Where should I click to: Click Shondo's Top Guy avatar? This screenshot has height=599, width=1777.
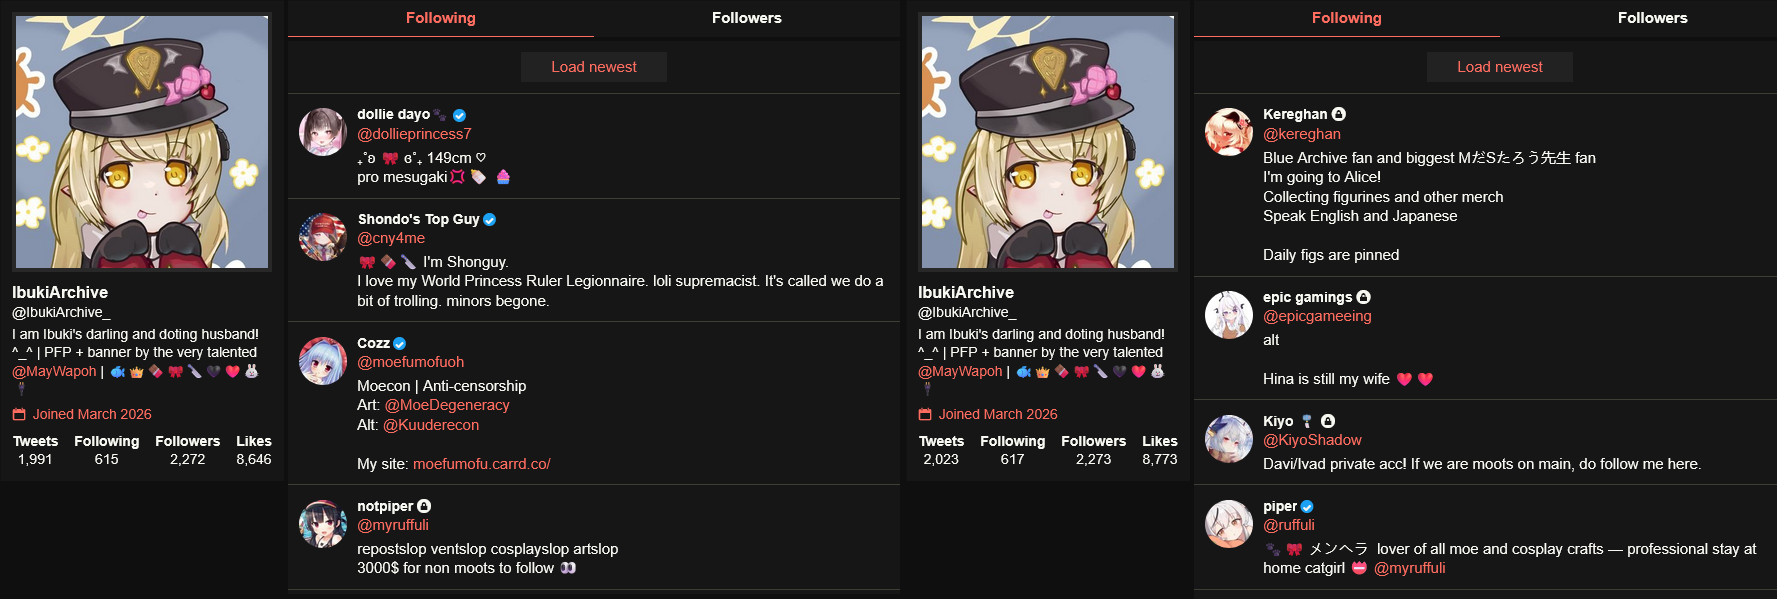[323, 237]
